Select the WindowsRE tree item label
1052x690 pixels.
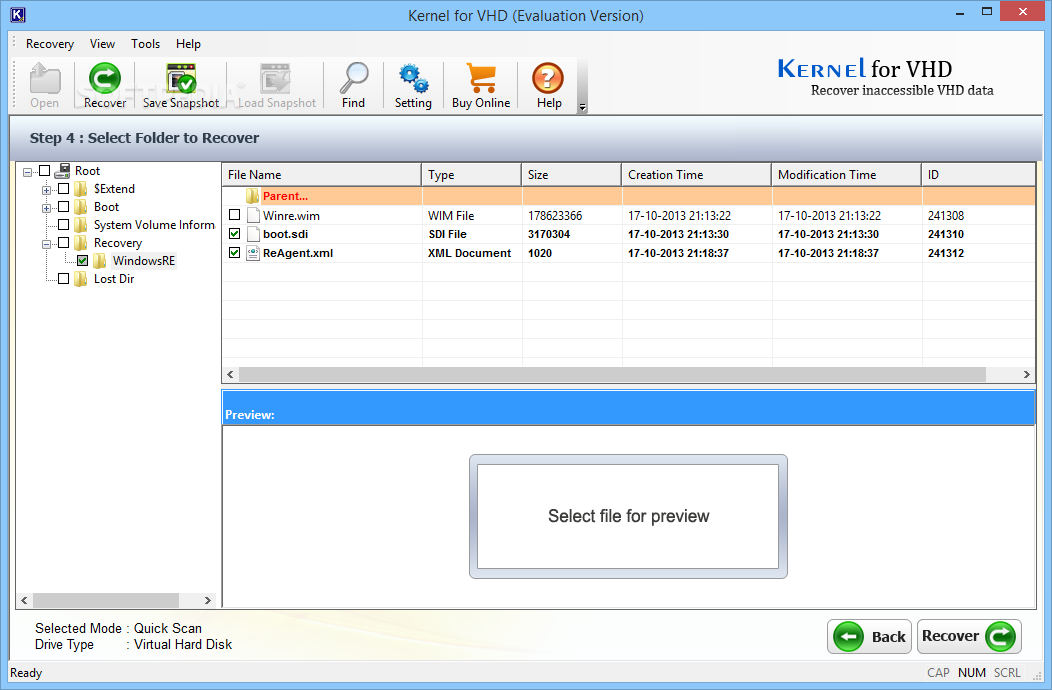point(144,260)
